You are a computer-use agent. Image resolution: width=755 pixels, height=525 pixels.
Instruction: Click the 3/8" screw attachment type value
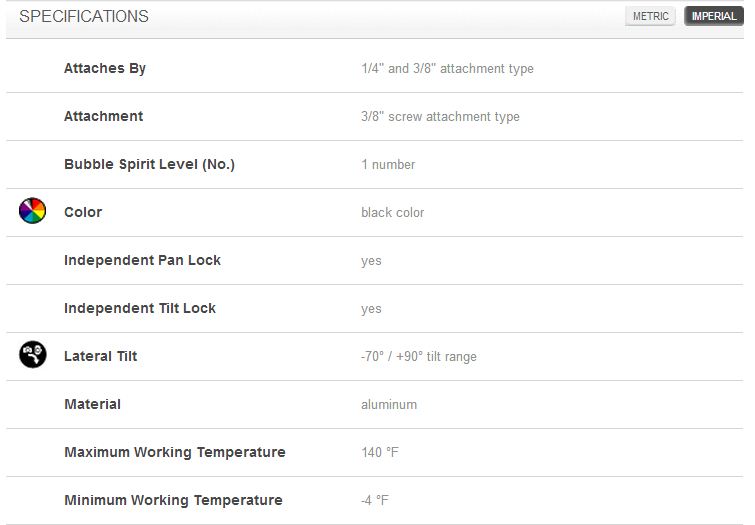(441, 117)
